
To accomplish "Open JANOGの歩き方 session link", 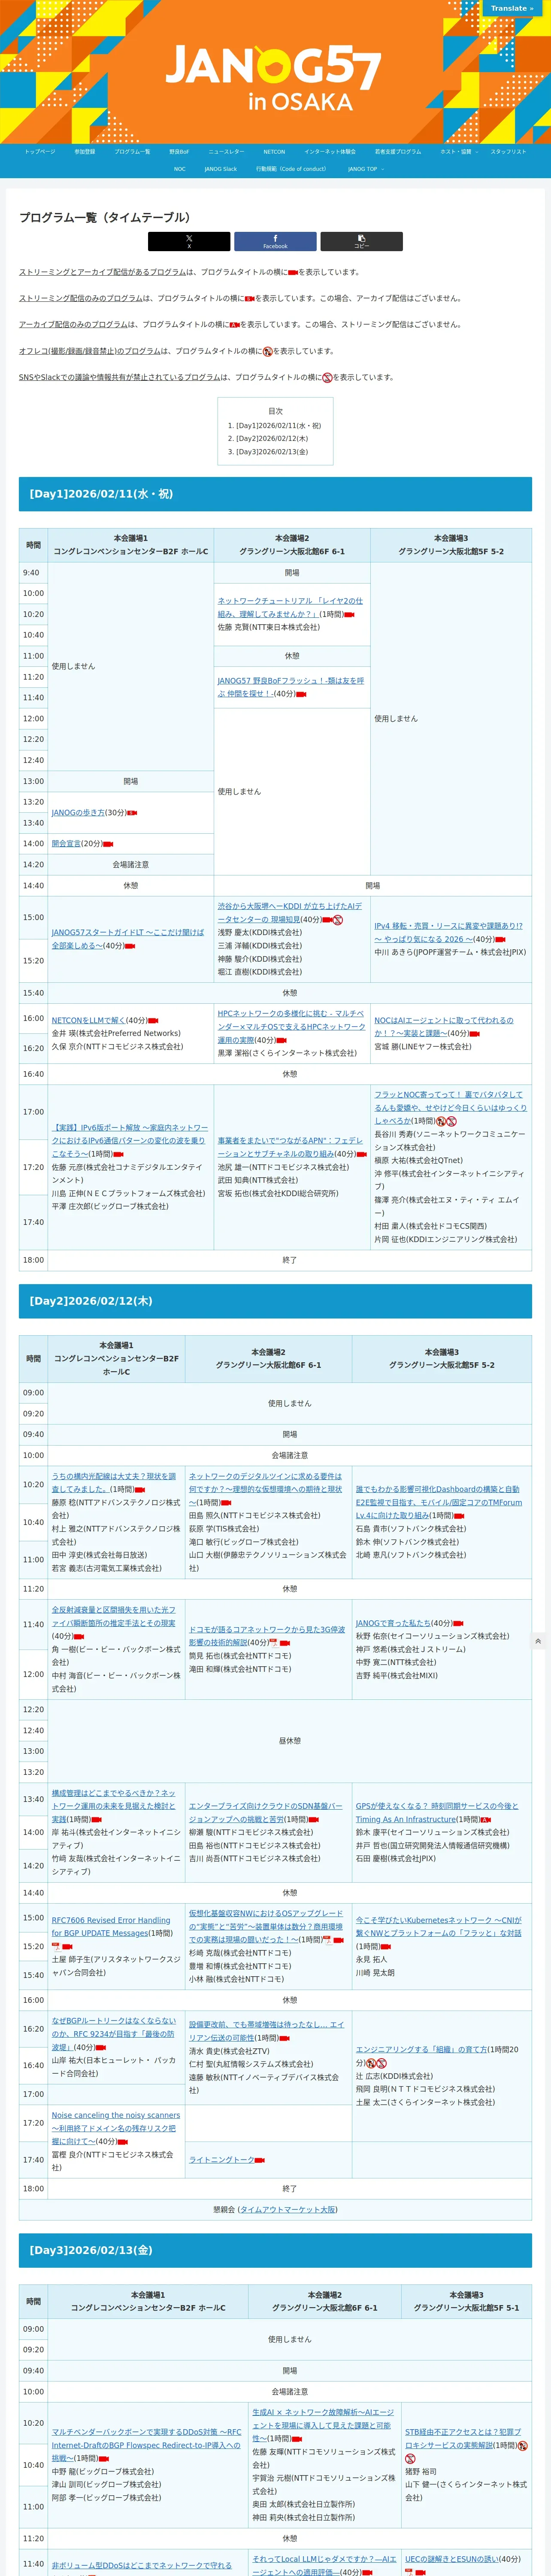I will click(78, 813).
